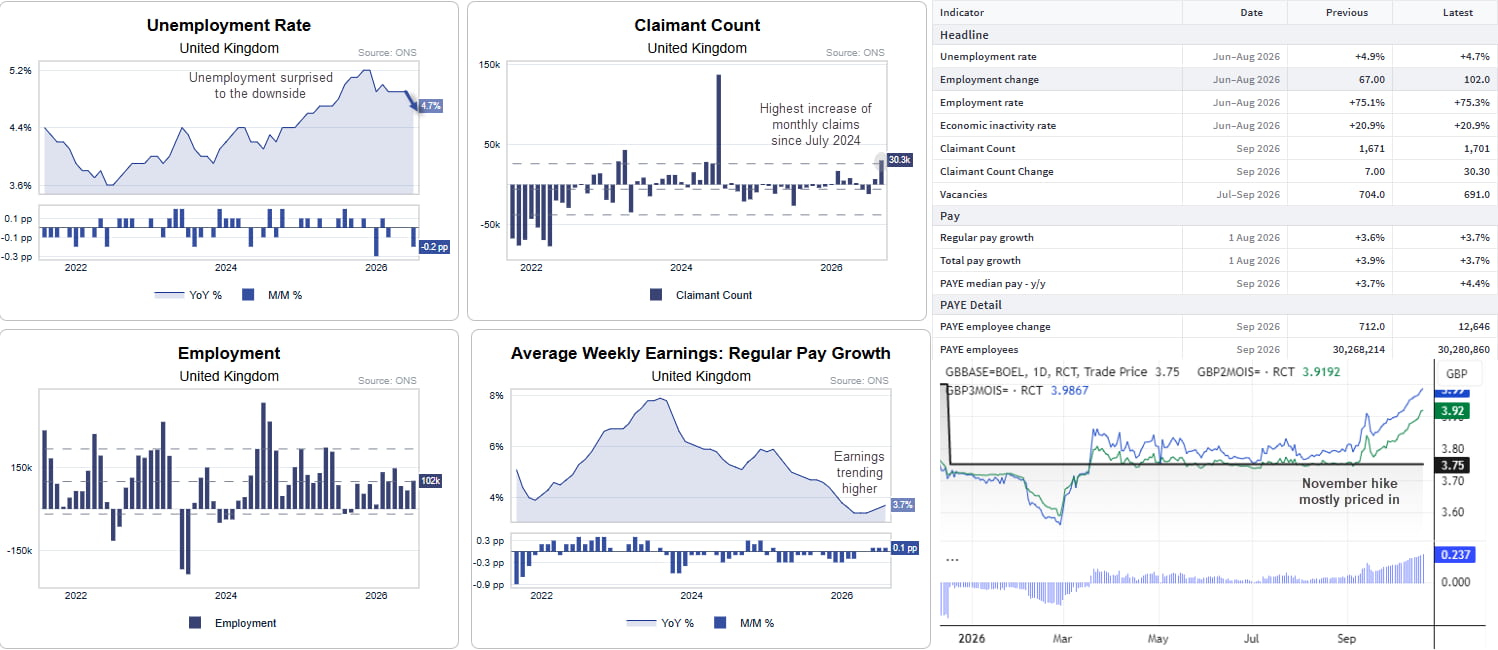Select the "PAYE employee change" row label
This screenshot has height=650, width=1498.
pos(995,327)
